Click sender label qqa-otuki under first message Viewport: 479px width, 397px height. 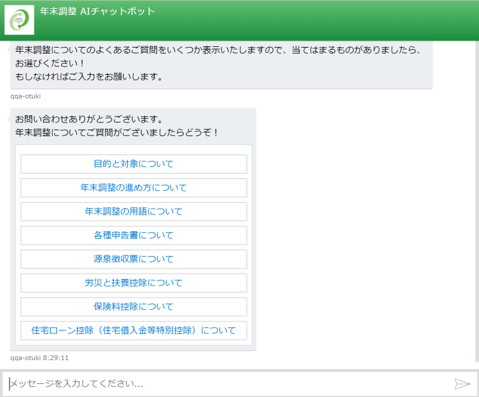click(x=25, y=96)
